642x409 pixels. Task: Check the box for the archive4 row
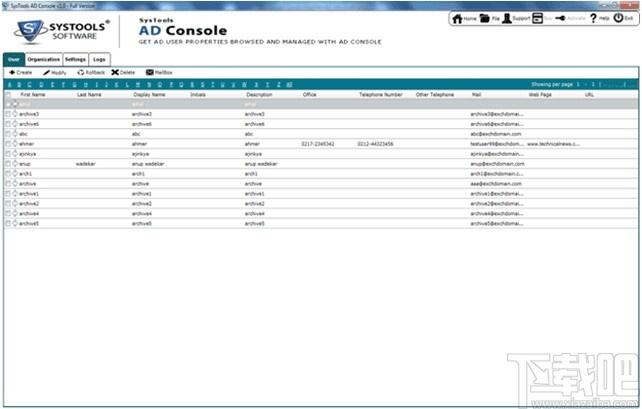pos(8,213)
